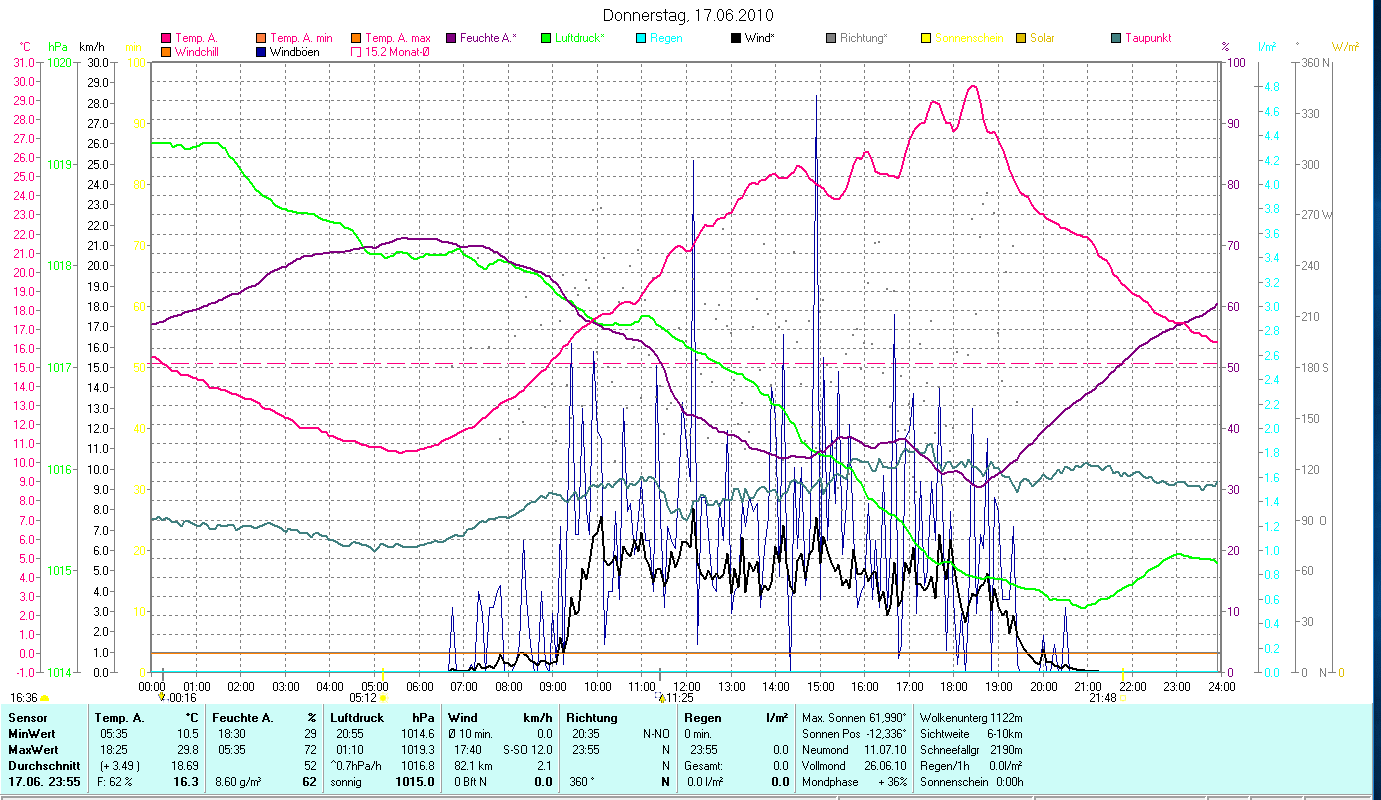Toggle the 15.2 Monat-Ø legend box
Viewport: 1381px width, 800px height.
[x=356, y=52]
